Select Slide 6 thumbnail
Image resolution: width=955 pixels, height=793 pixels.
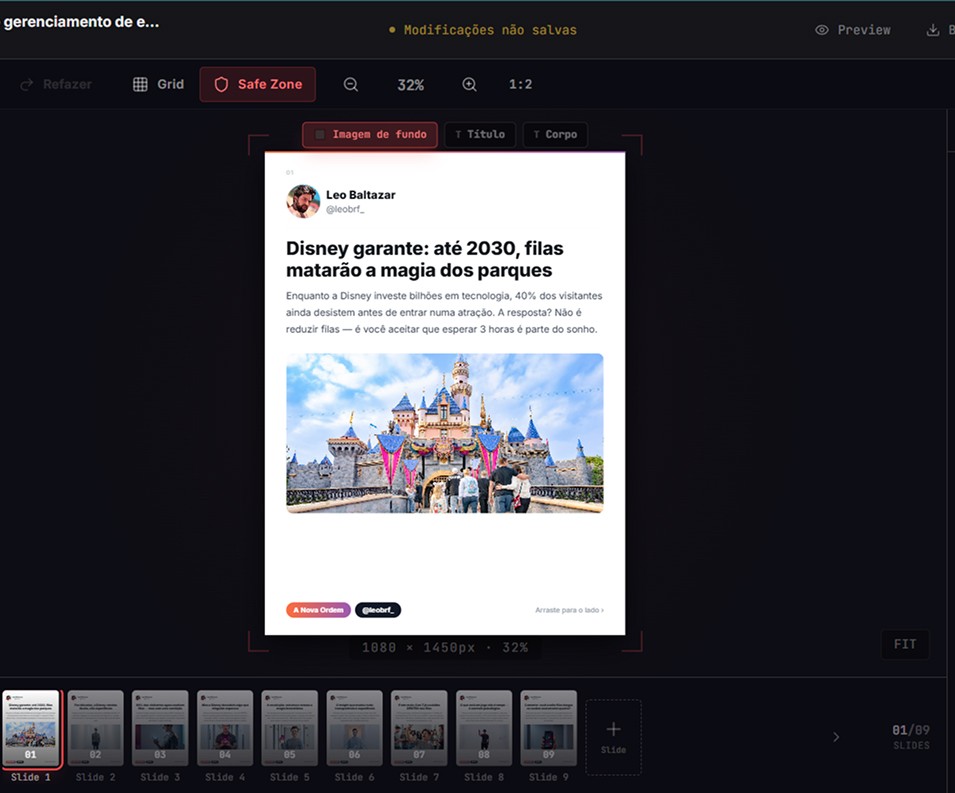354,728
